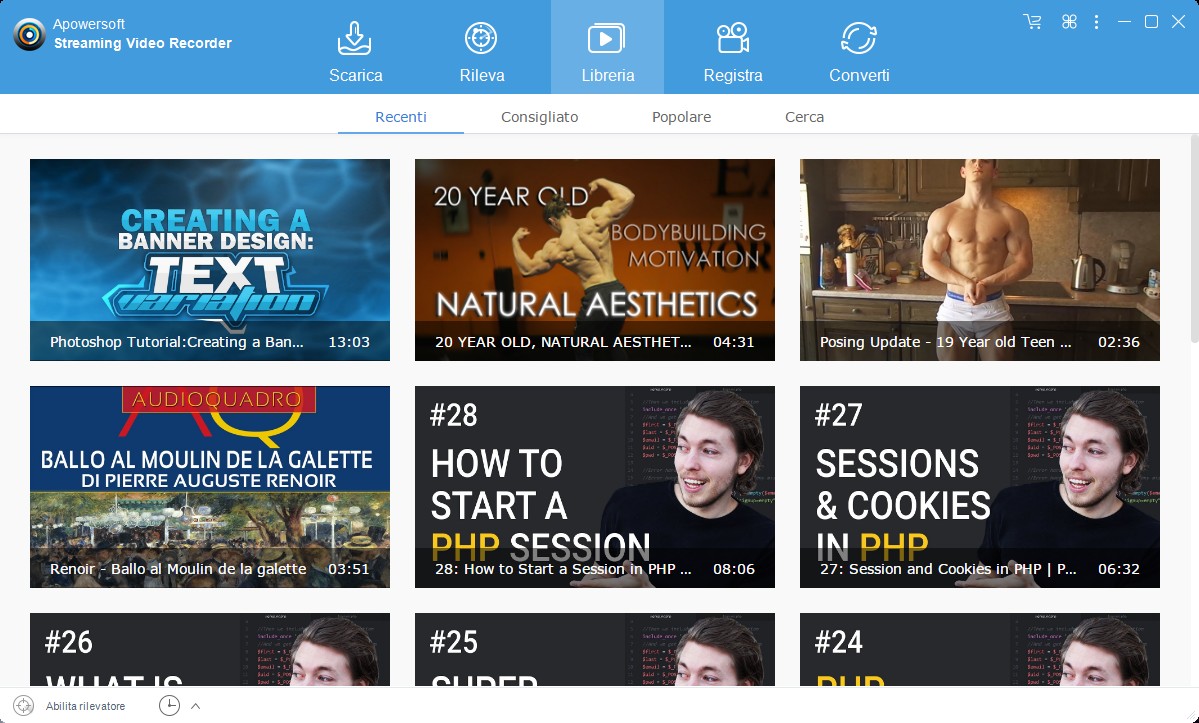Open the Photoshop Tutorial banner video
Viewport: 1199px width, 723px height.
(x=210, y=260)
